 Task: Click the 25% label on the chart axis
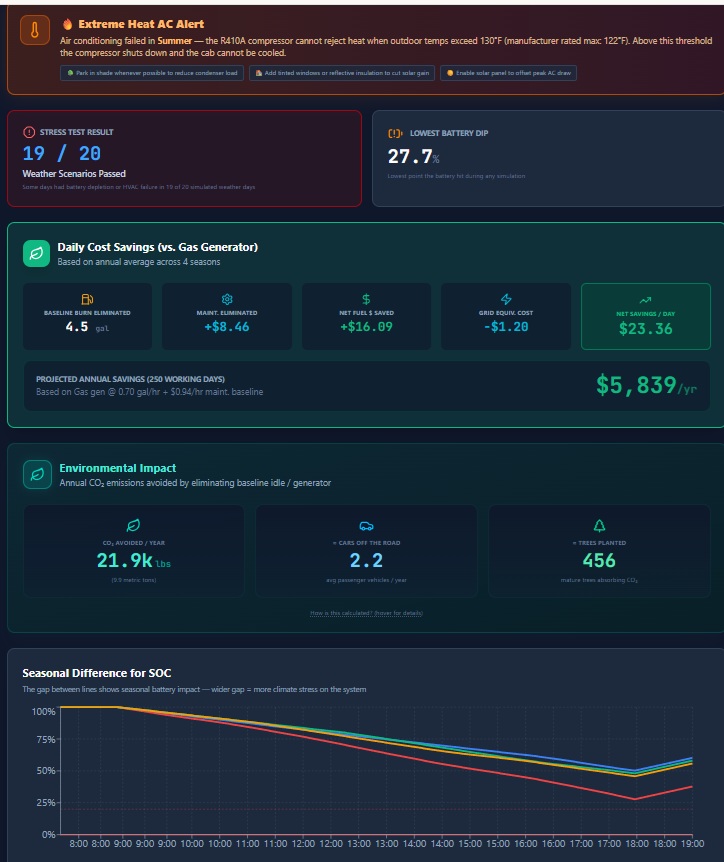point(46,803)
